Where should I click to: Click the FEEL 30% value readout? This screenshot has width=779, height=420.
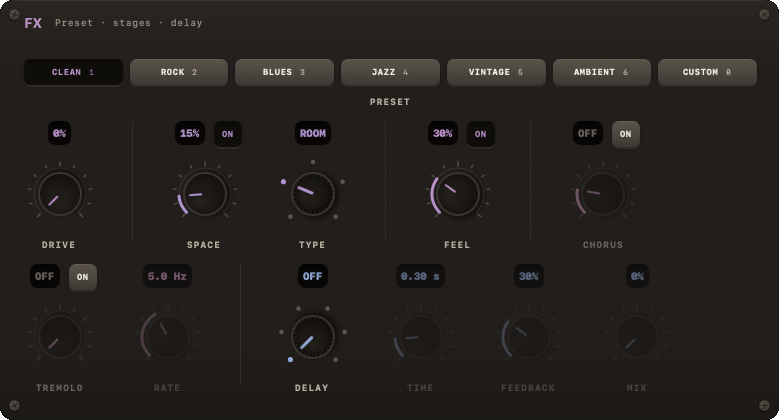(x=443, y=133)
